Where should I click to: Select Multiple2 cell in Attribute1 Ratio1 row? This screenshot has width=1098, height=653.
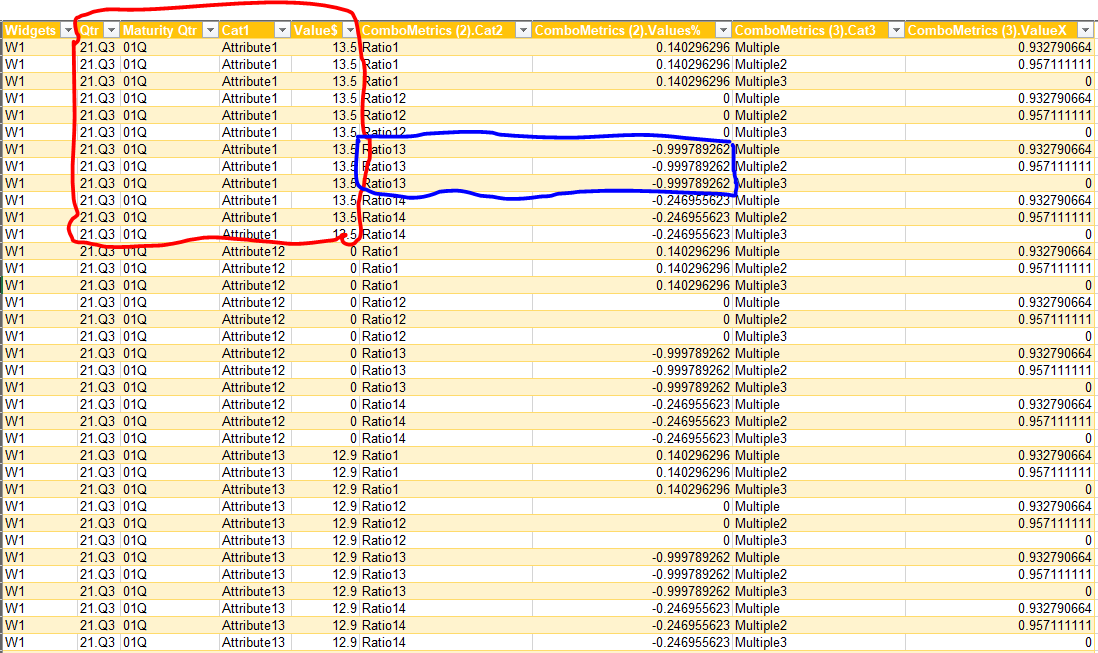[818, 64]
